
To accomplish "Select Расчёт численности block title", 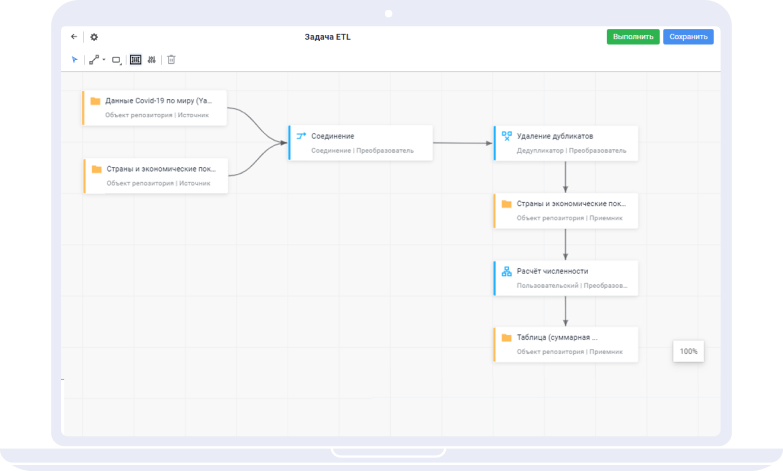I will coord(552,271).
